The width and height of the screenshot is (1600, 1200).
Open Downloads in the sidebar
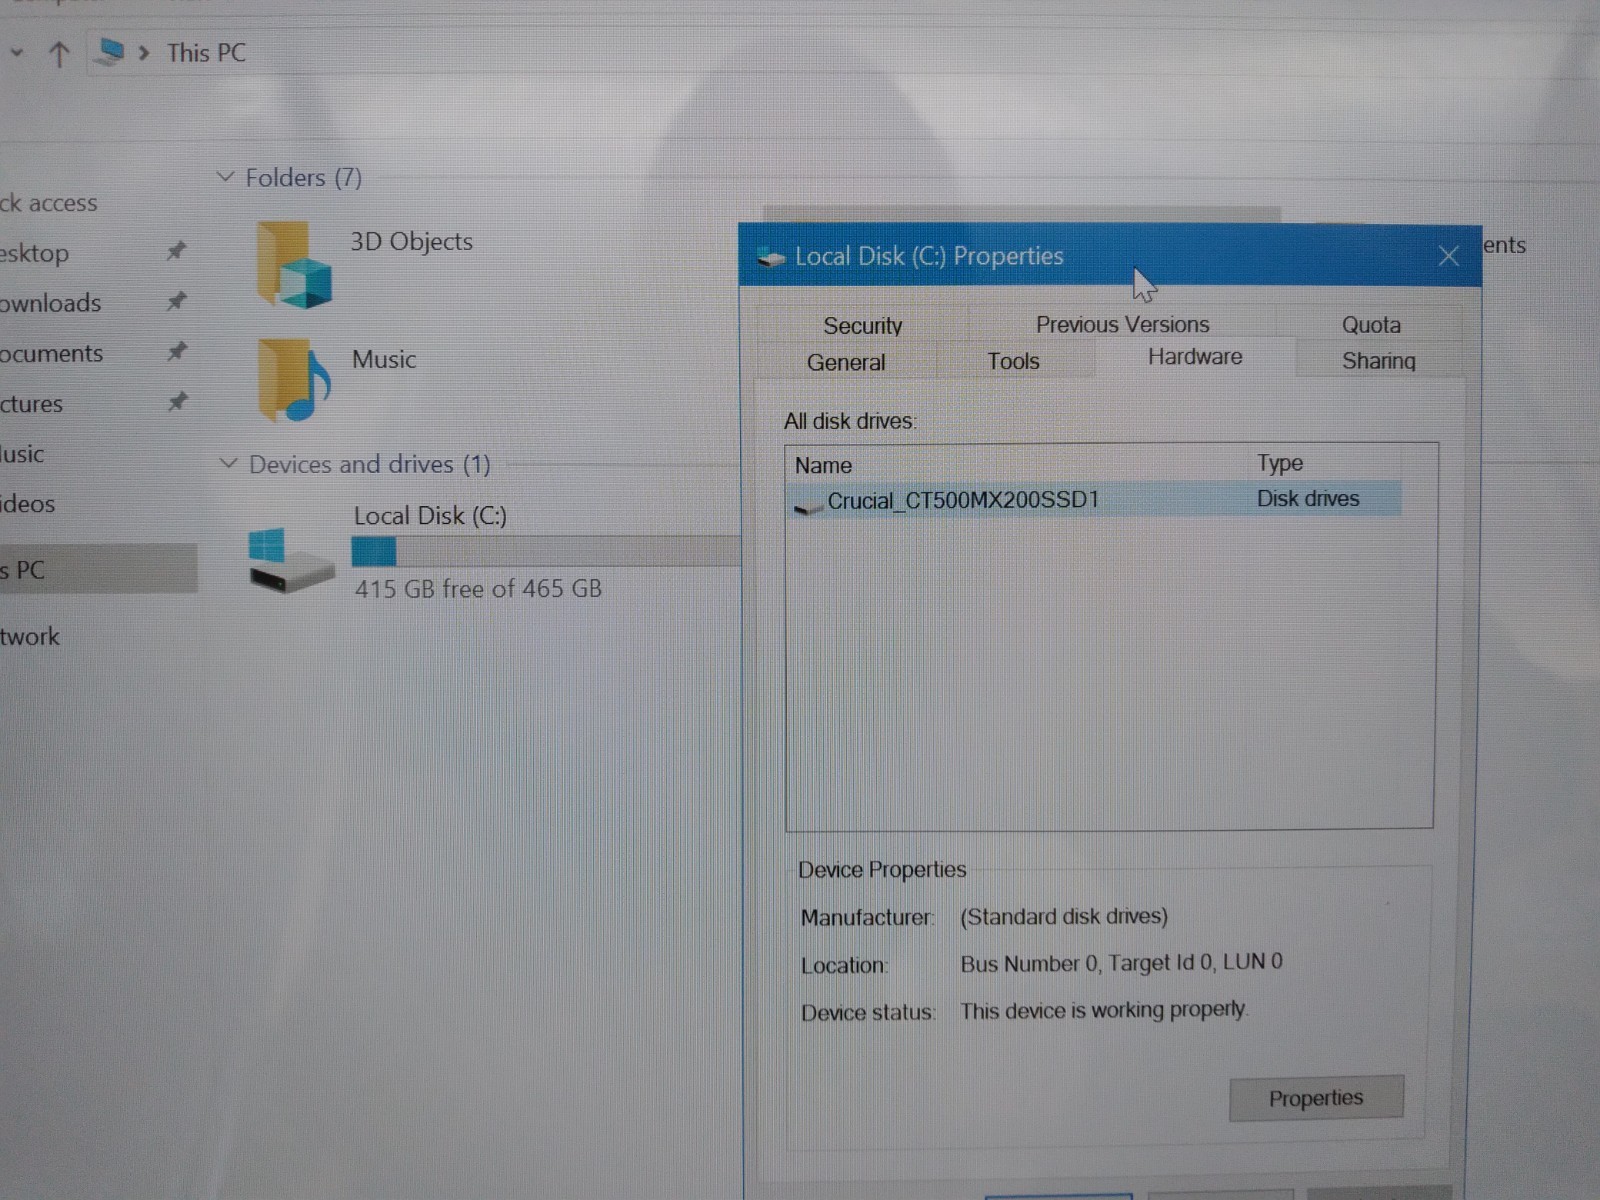[x=51, y=303]
